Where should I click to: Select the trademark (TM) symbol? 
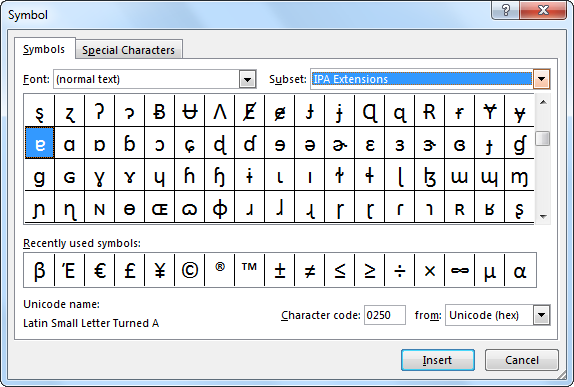pos(250,270)
